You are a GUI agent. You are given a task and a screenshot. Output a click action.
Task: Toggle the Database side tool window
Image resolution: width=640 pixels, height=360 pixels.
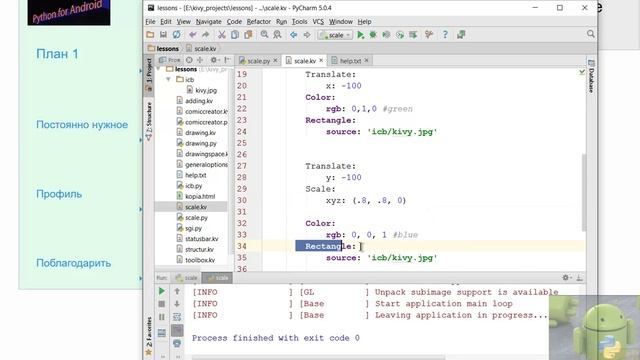pos(591,76)
